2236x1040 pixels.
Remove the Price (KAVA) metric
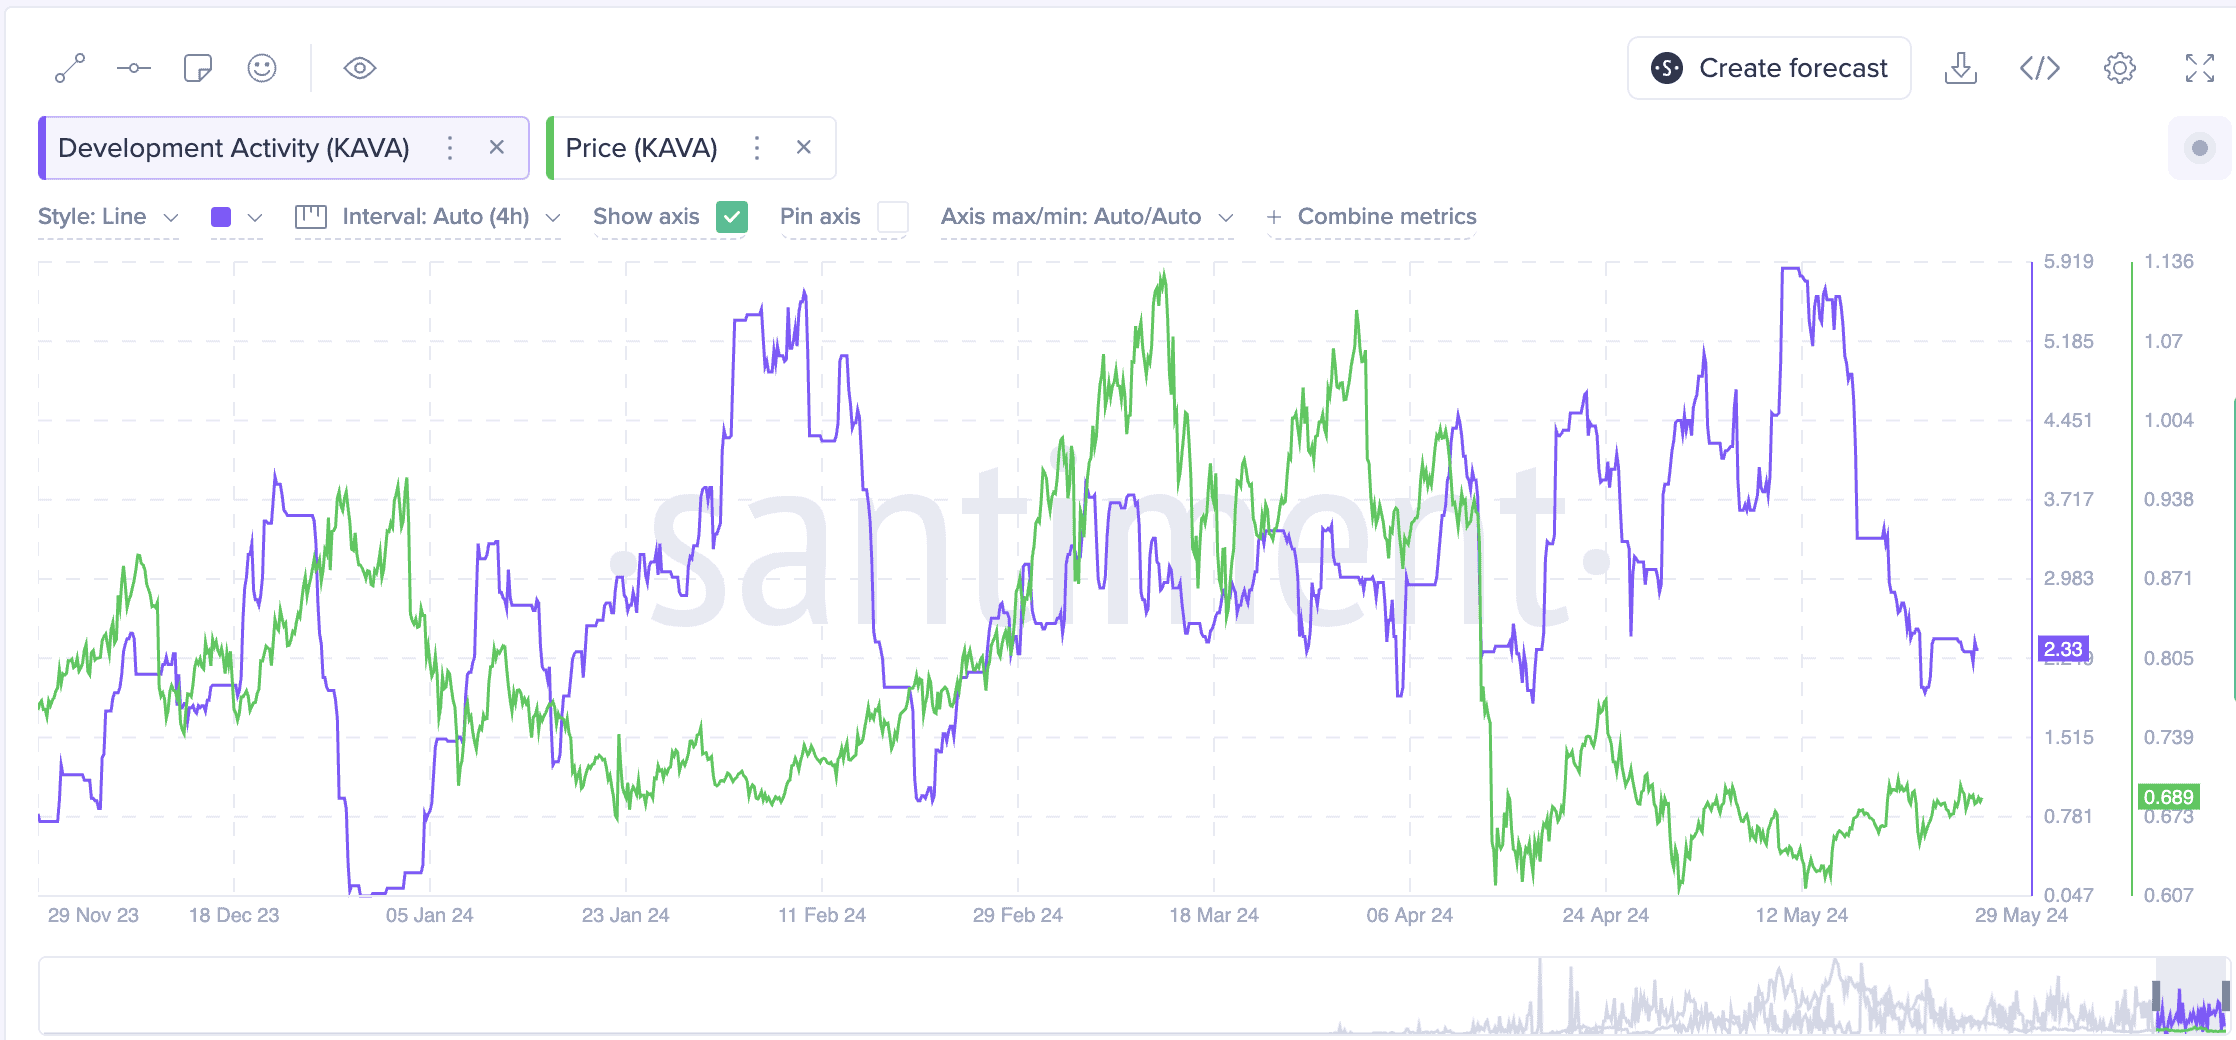(804, 147)
